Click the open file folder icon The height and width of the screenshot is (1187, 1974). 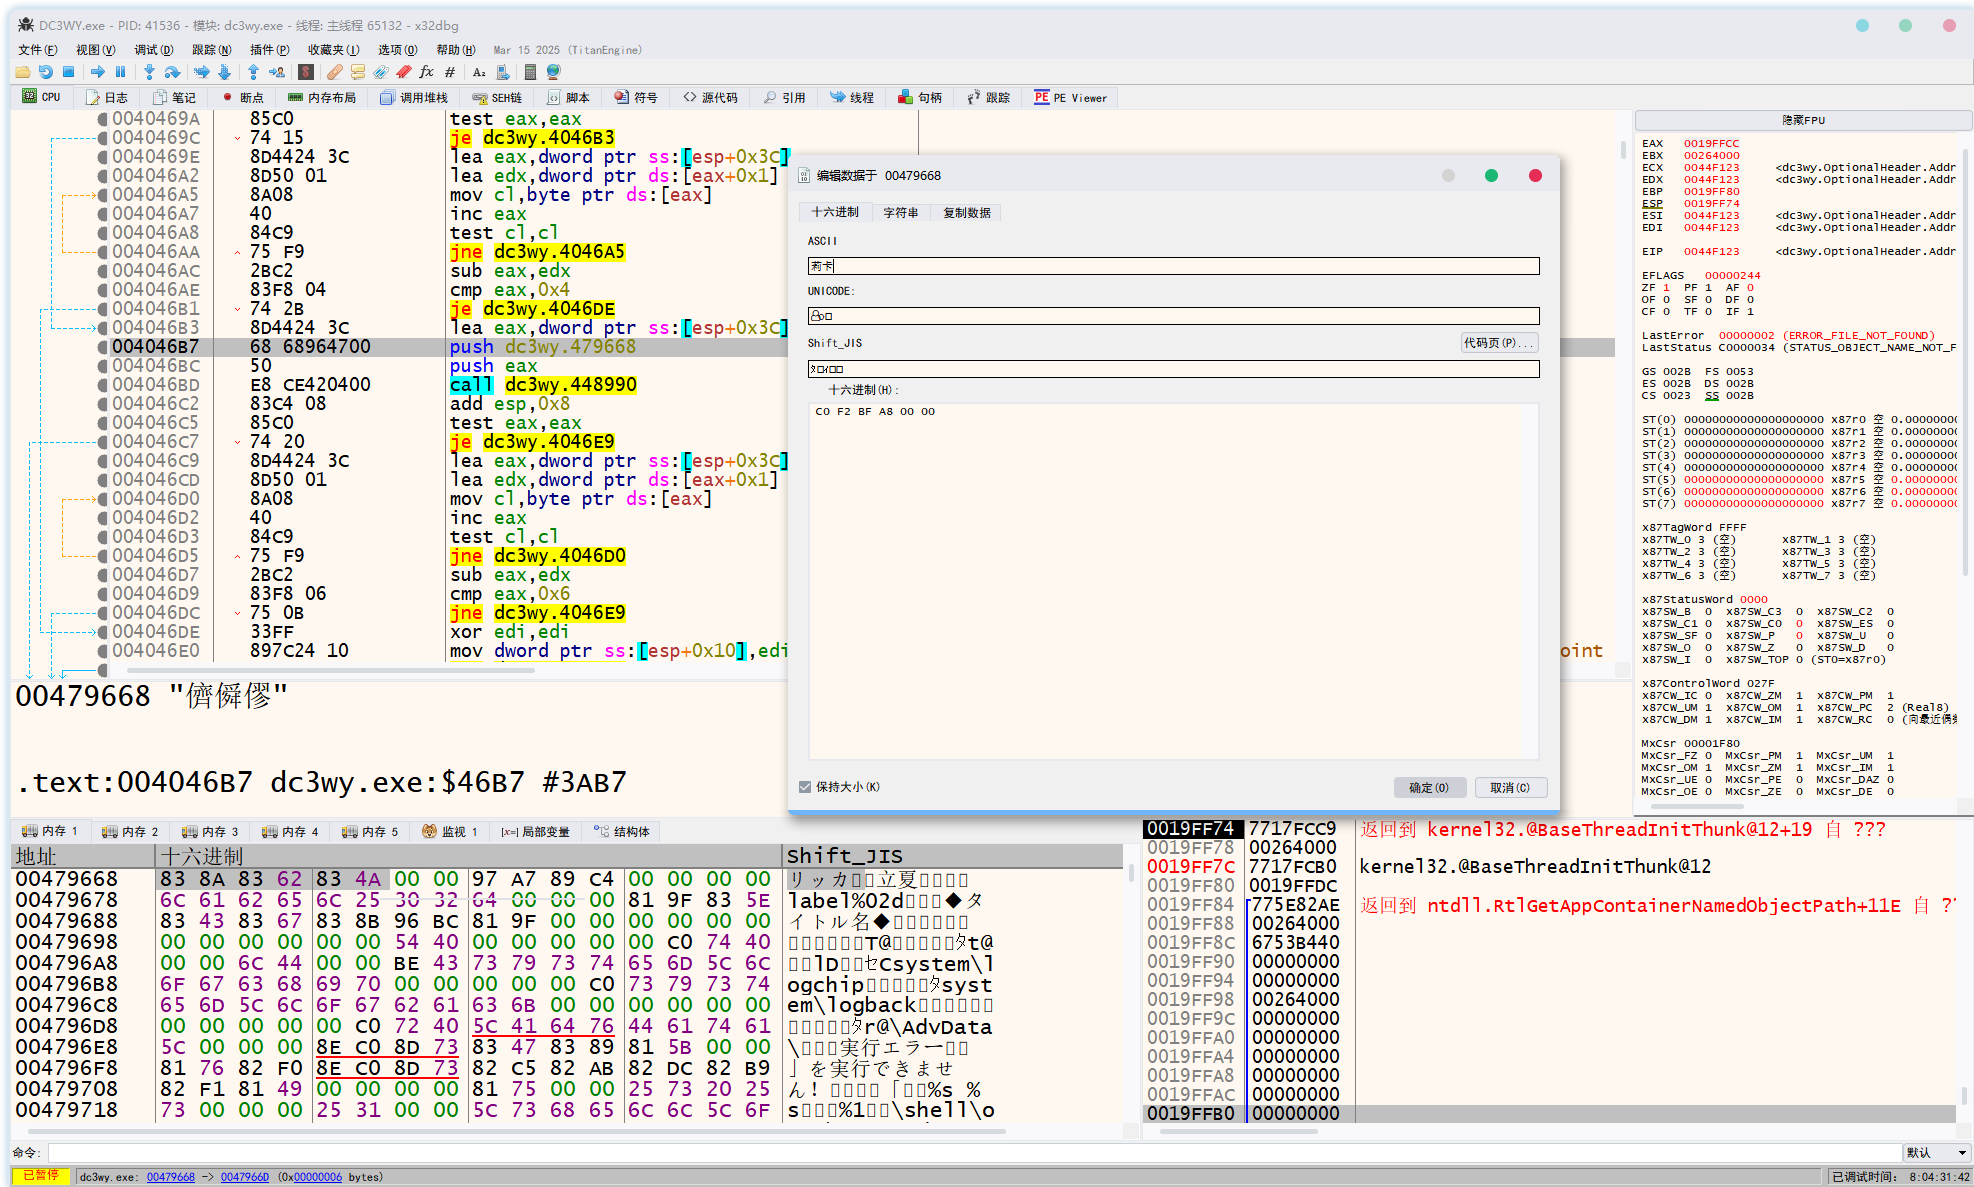[22, 72]
